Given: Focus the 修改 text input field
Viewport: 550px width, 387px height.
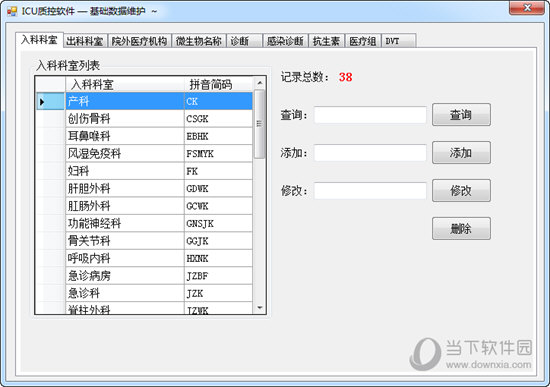Looking at the screenshot, I should (x=370, y=191).
